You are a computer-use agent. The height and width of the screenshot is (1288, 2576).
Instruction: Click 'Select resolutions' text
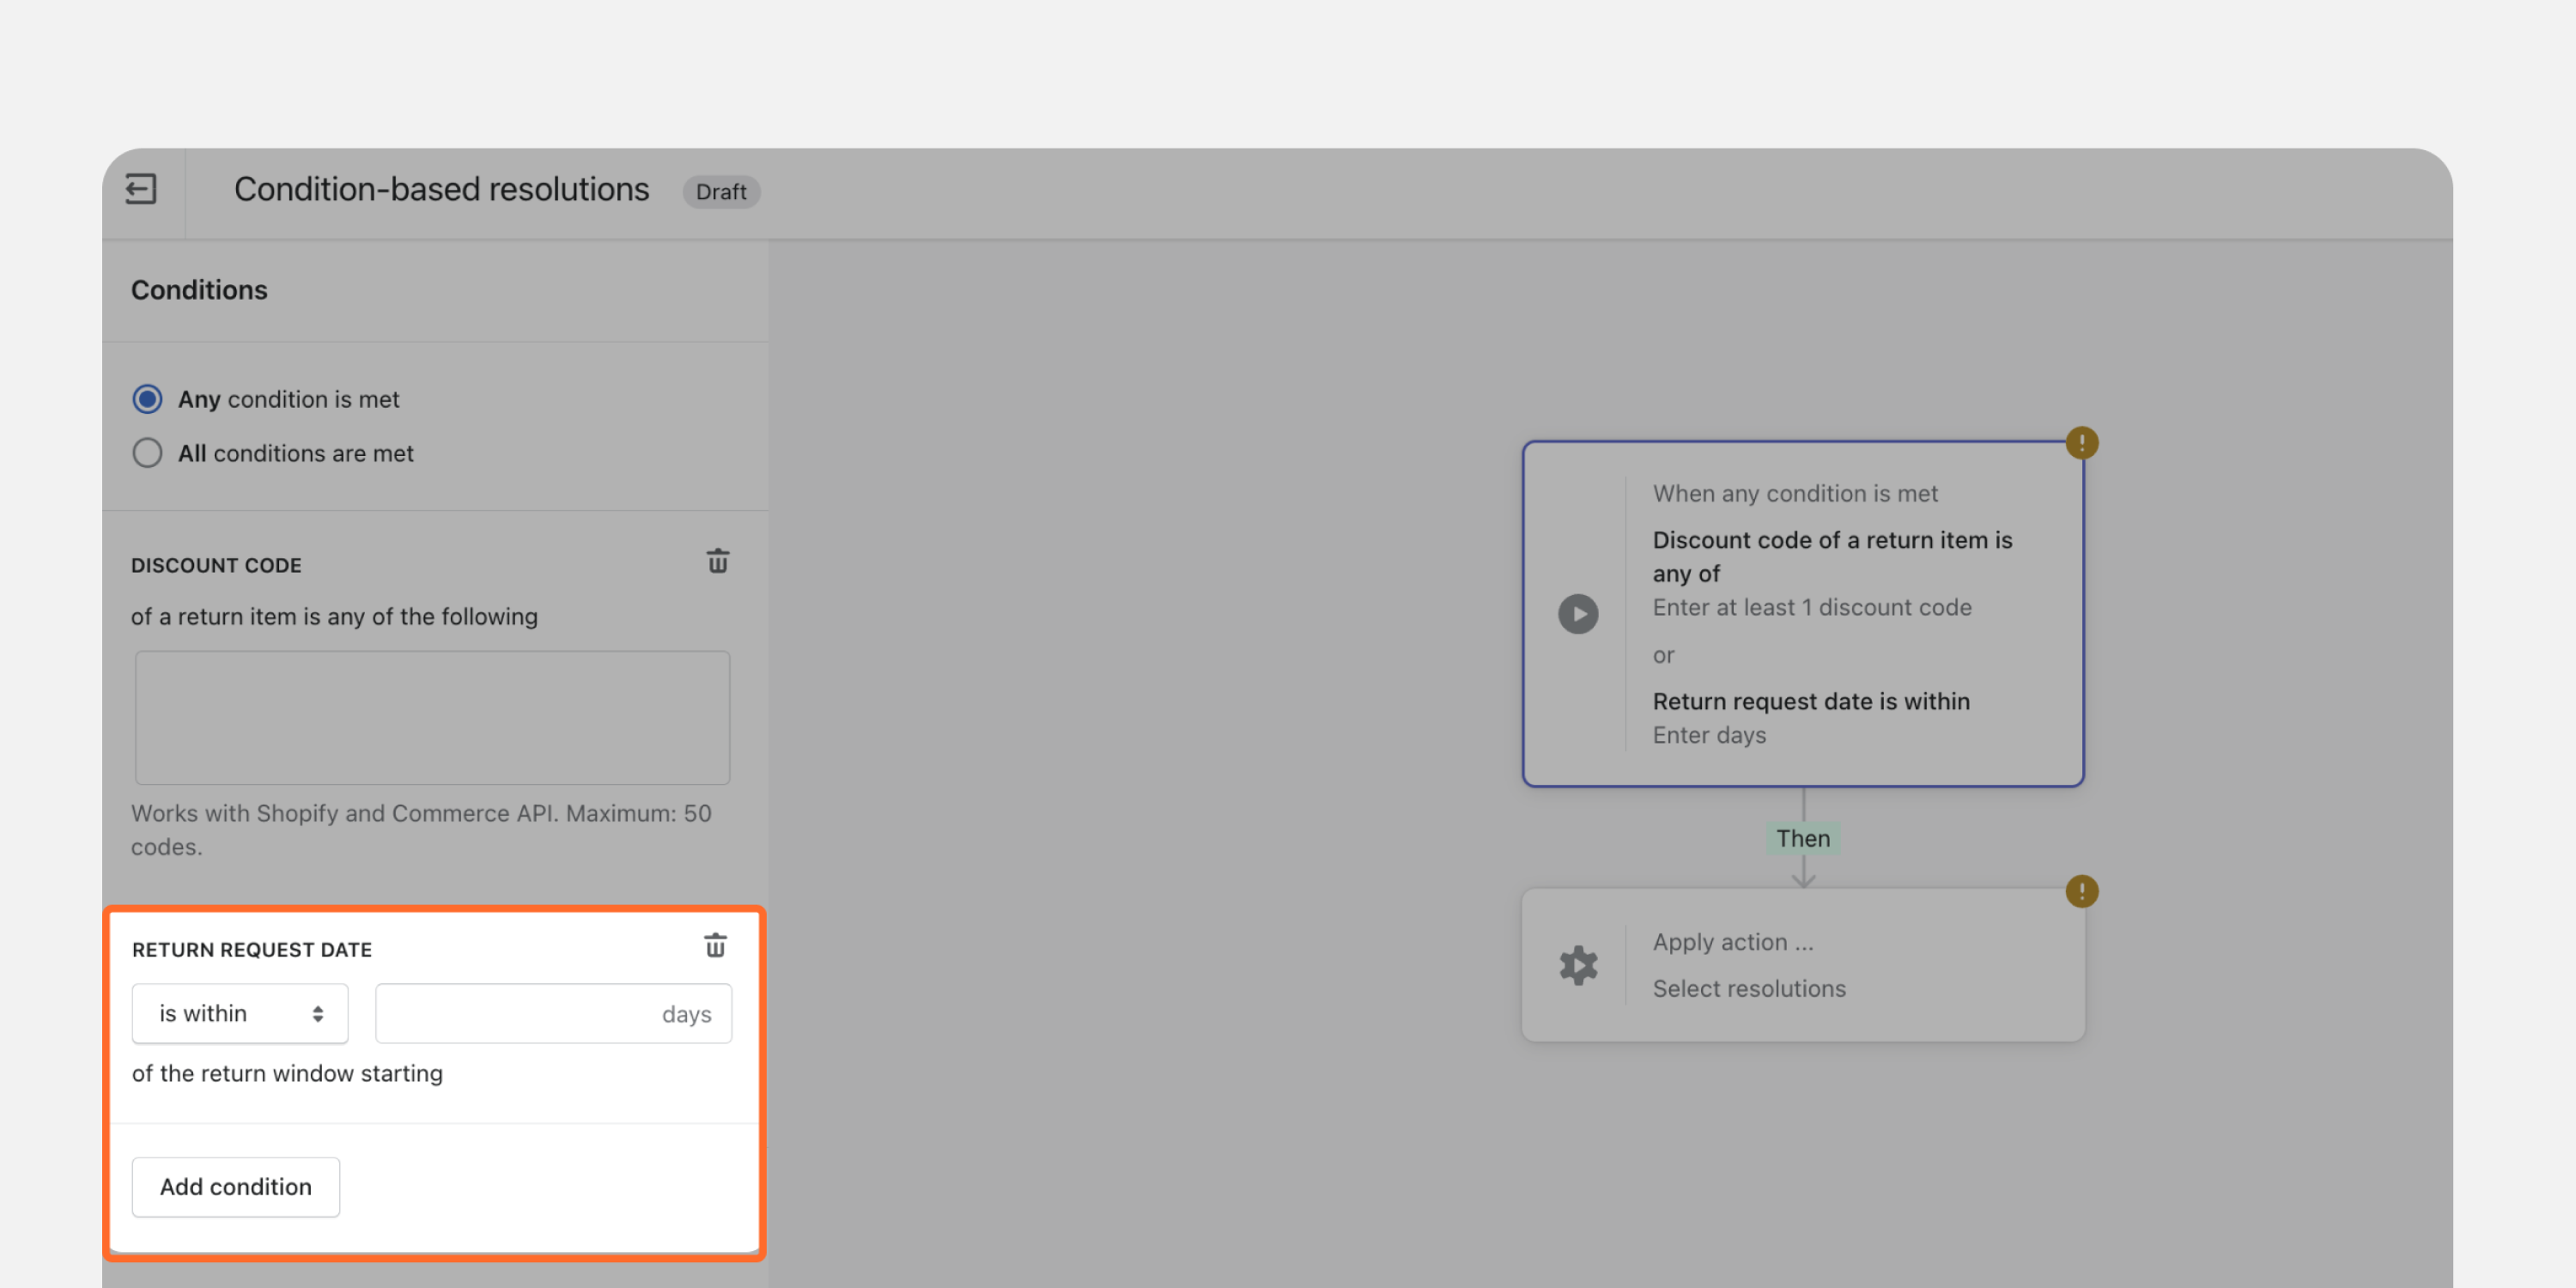(1749, 988)
